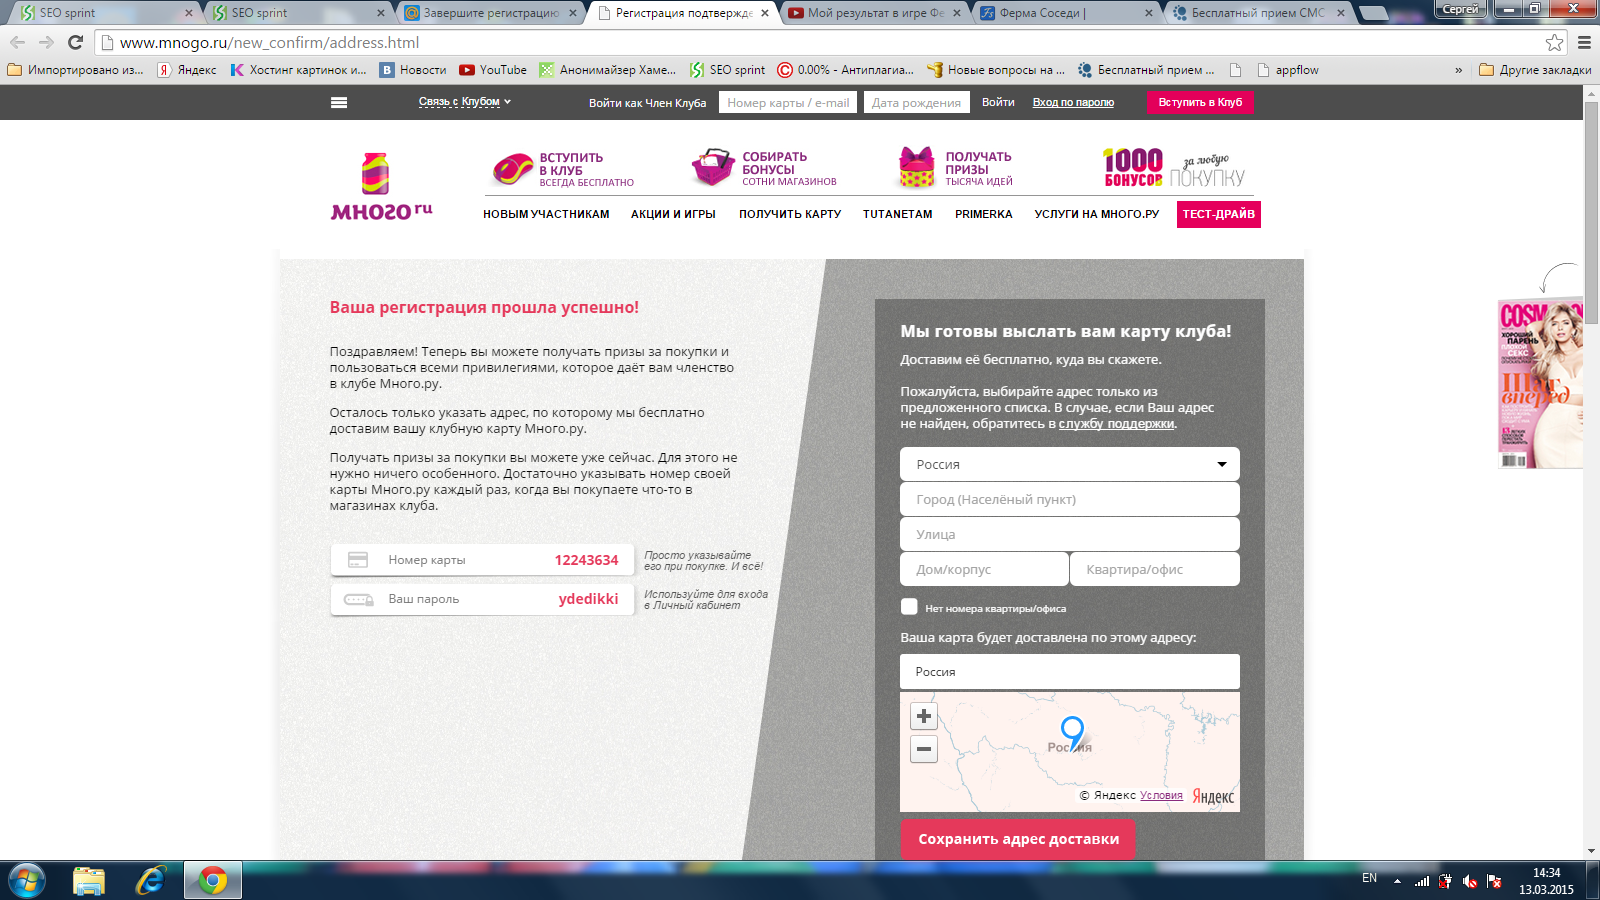Launch Internet Explorer from taskbar
The image size is (1600, 900).
click(x=150, y=881)
